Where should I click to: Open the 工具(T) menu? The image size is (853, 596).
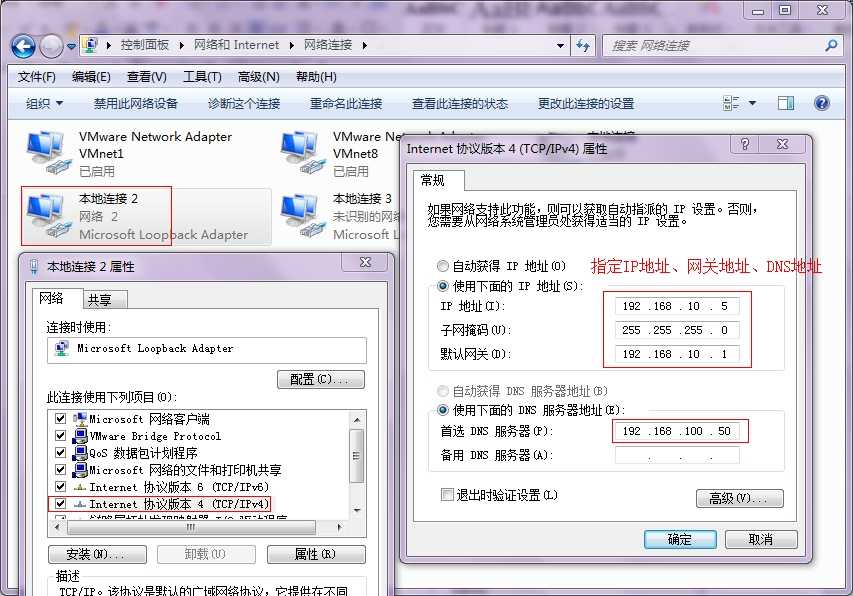[202, 77]
